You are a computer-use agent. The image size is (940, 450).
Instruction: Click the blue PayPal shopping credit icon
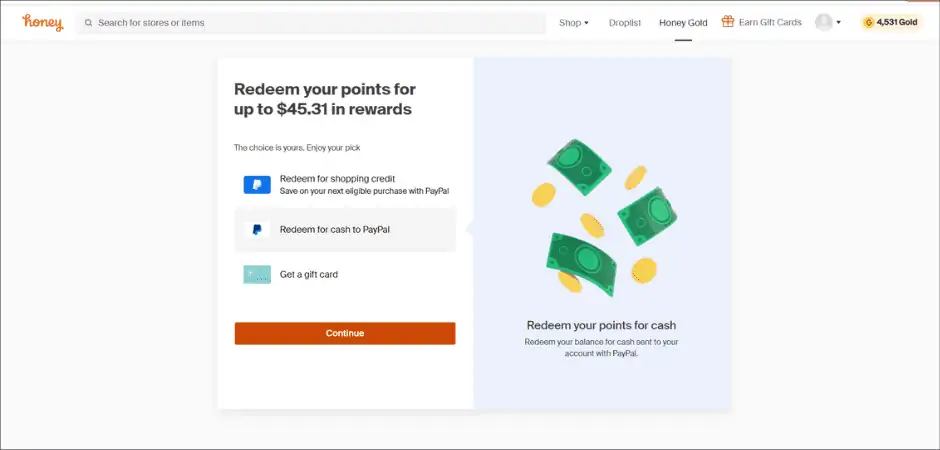pos(257,185)
